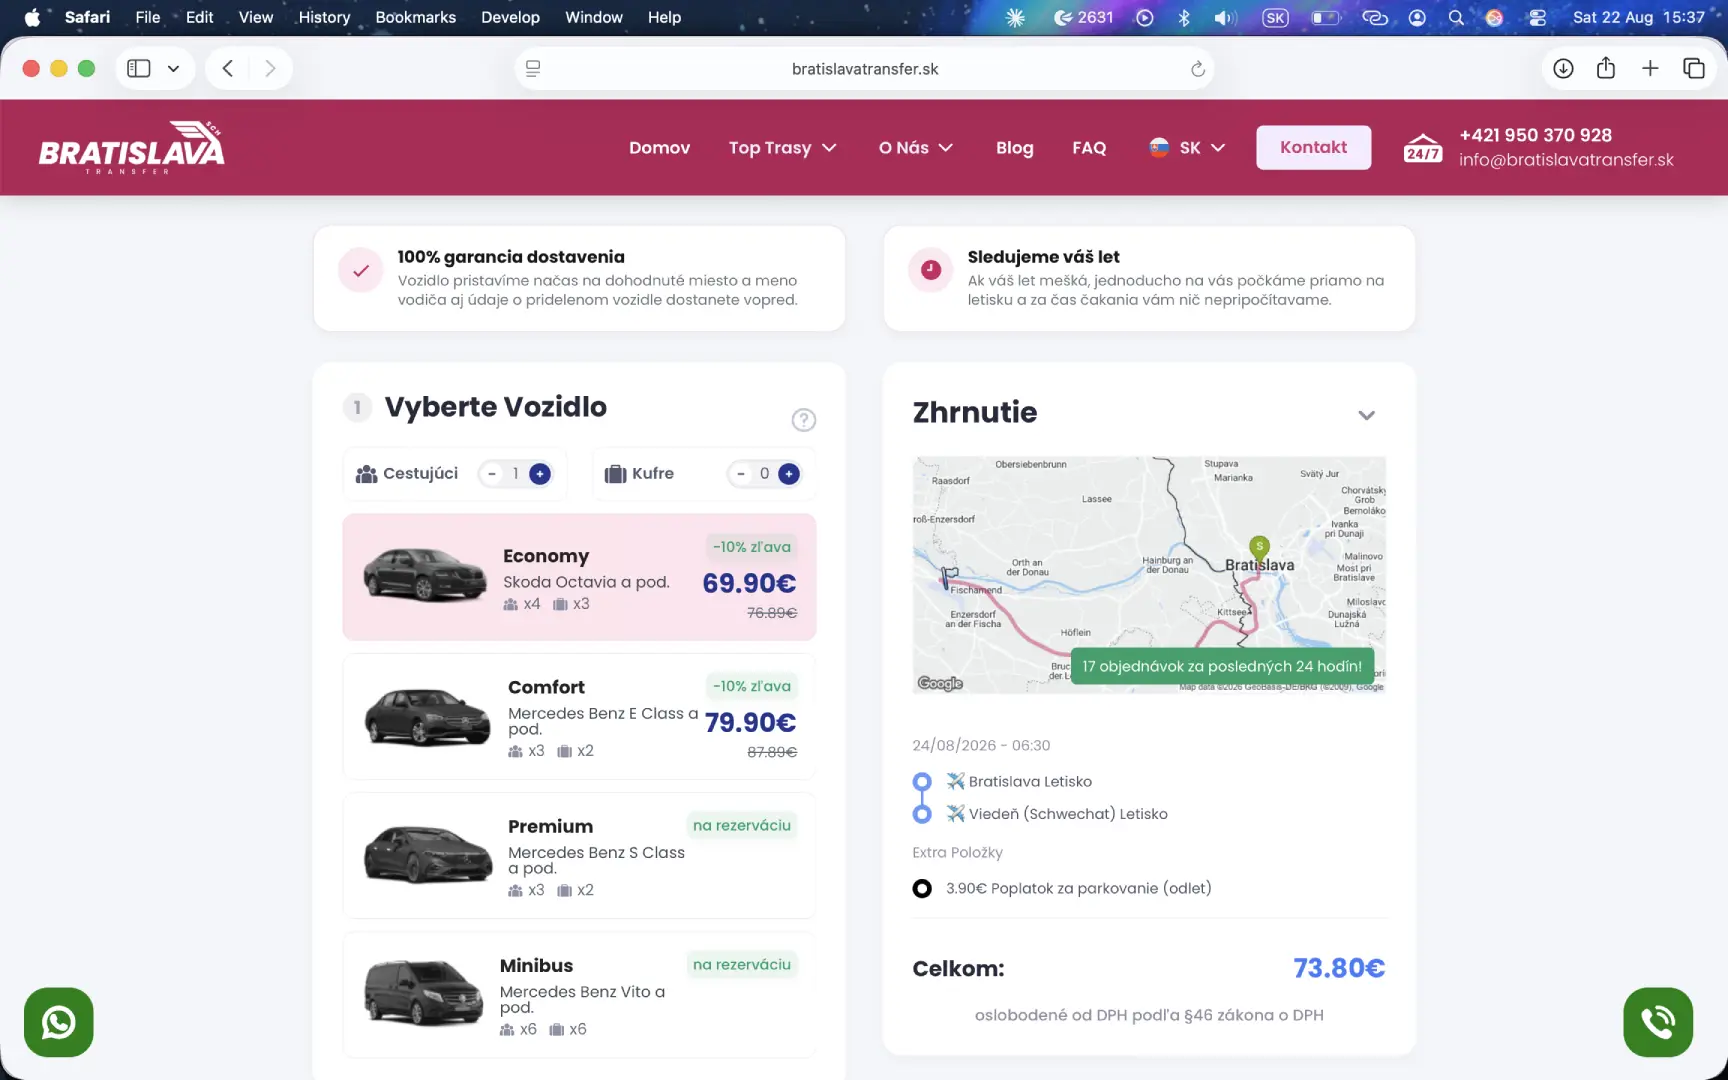1728x1080 pixels.
Task: Increase passengers with Cestujúci plus button
Action: pyautogui.click(x=540, y=474)
